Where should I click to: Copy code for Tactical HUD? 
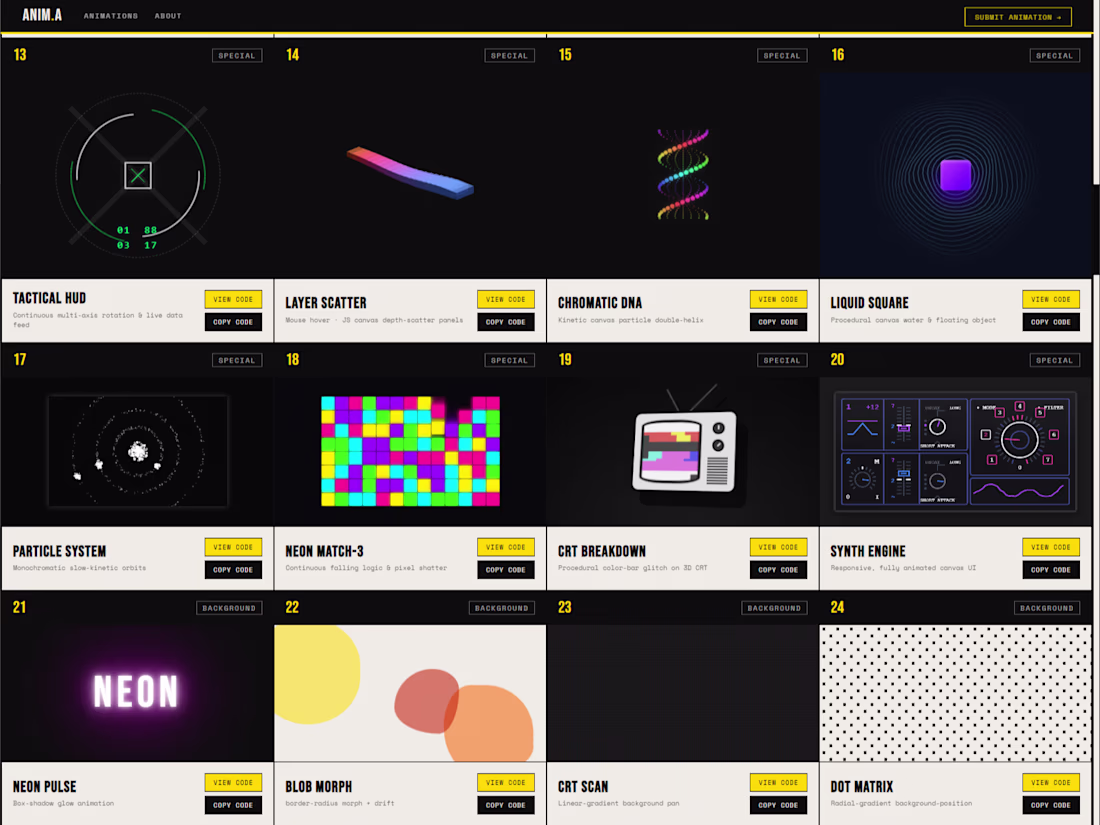(233, 322)
